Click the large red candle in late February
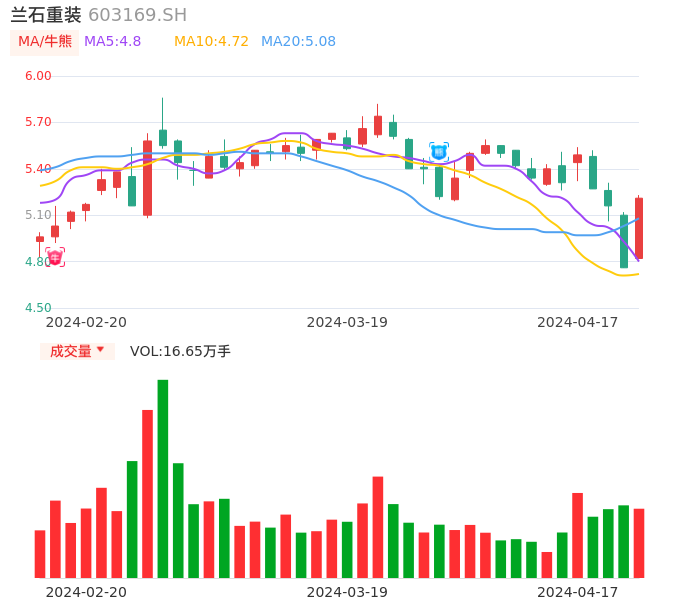 coord(148,178)
